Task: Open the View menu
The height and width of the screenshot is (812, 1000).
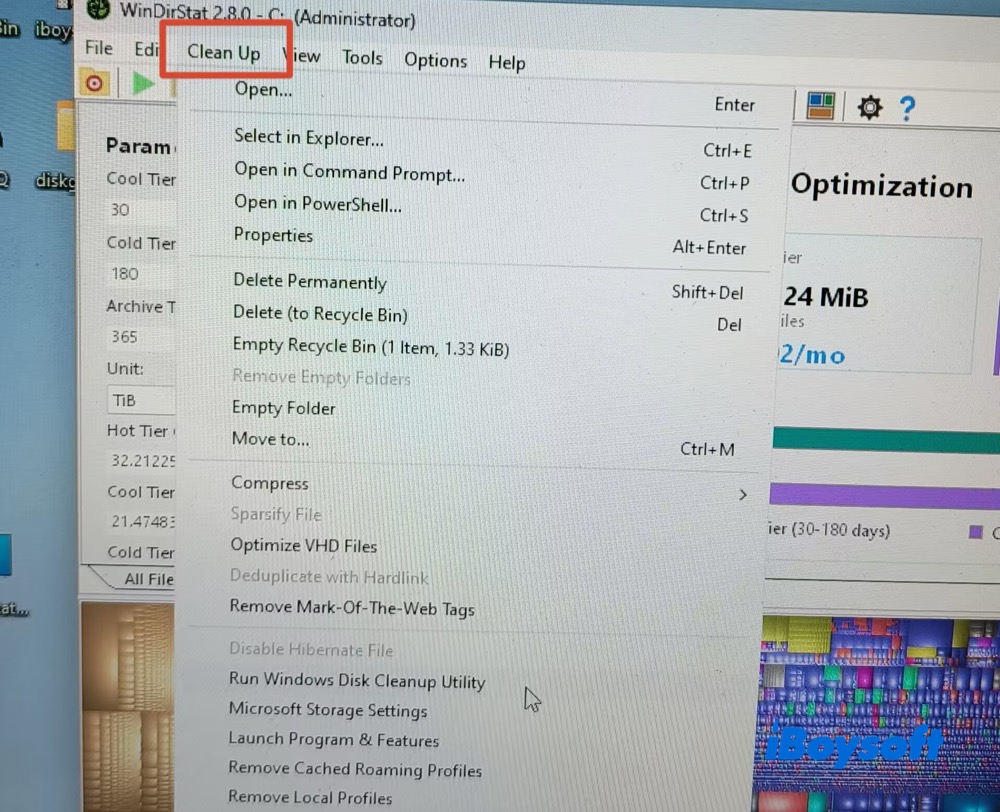Action: point(304,56)
